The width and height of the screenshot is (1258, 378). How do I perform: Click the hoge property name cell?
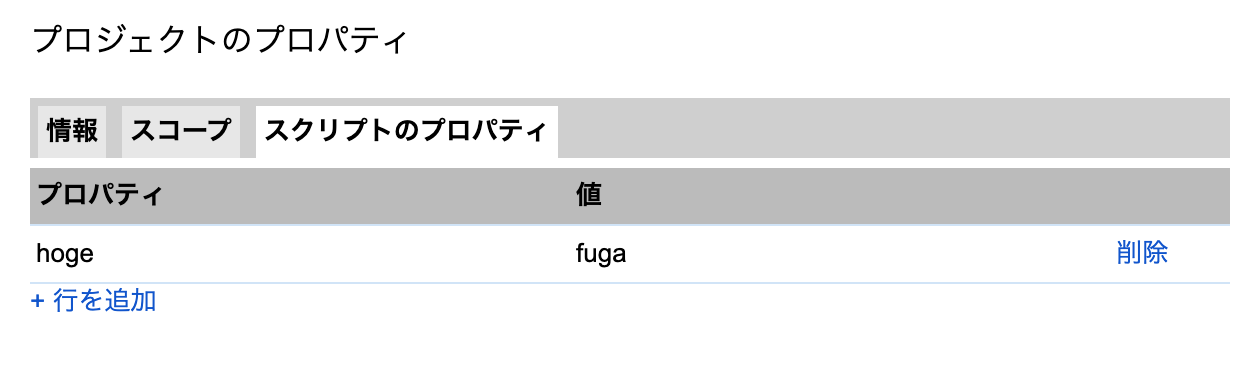point(300,254)
